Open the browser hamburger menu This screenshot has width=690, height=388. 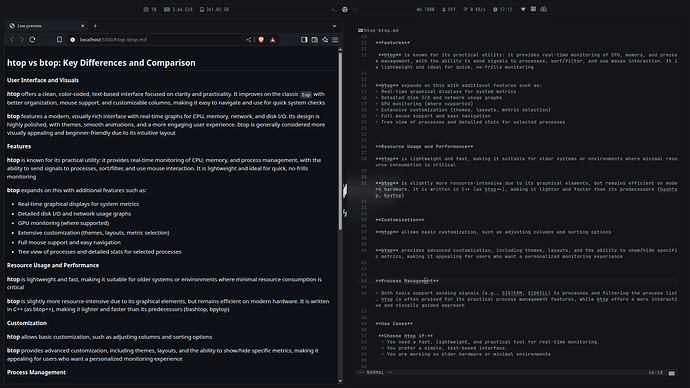[335, 40]
